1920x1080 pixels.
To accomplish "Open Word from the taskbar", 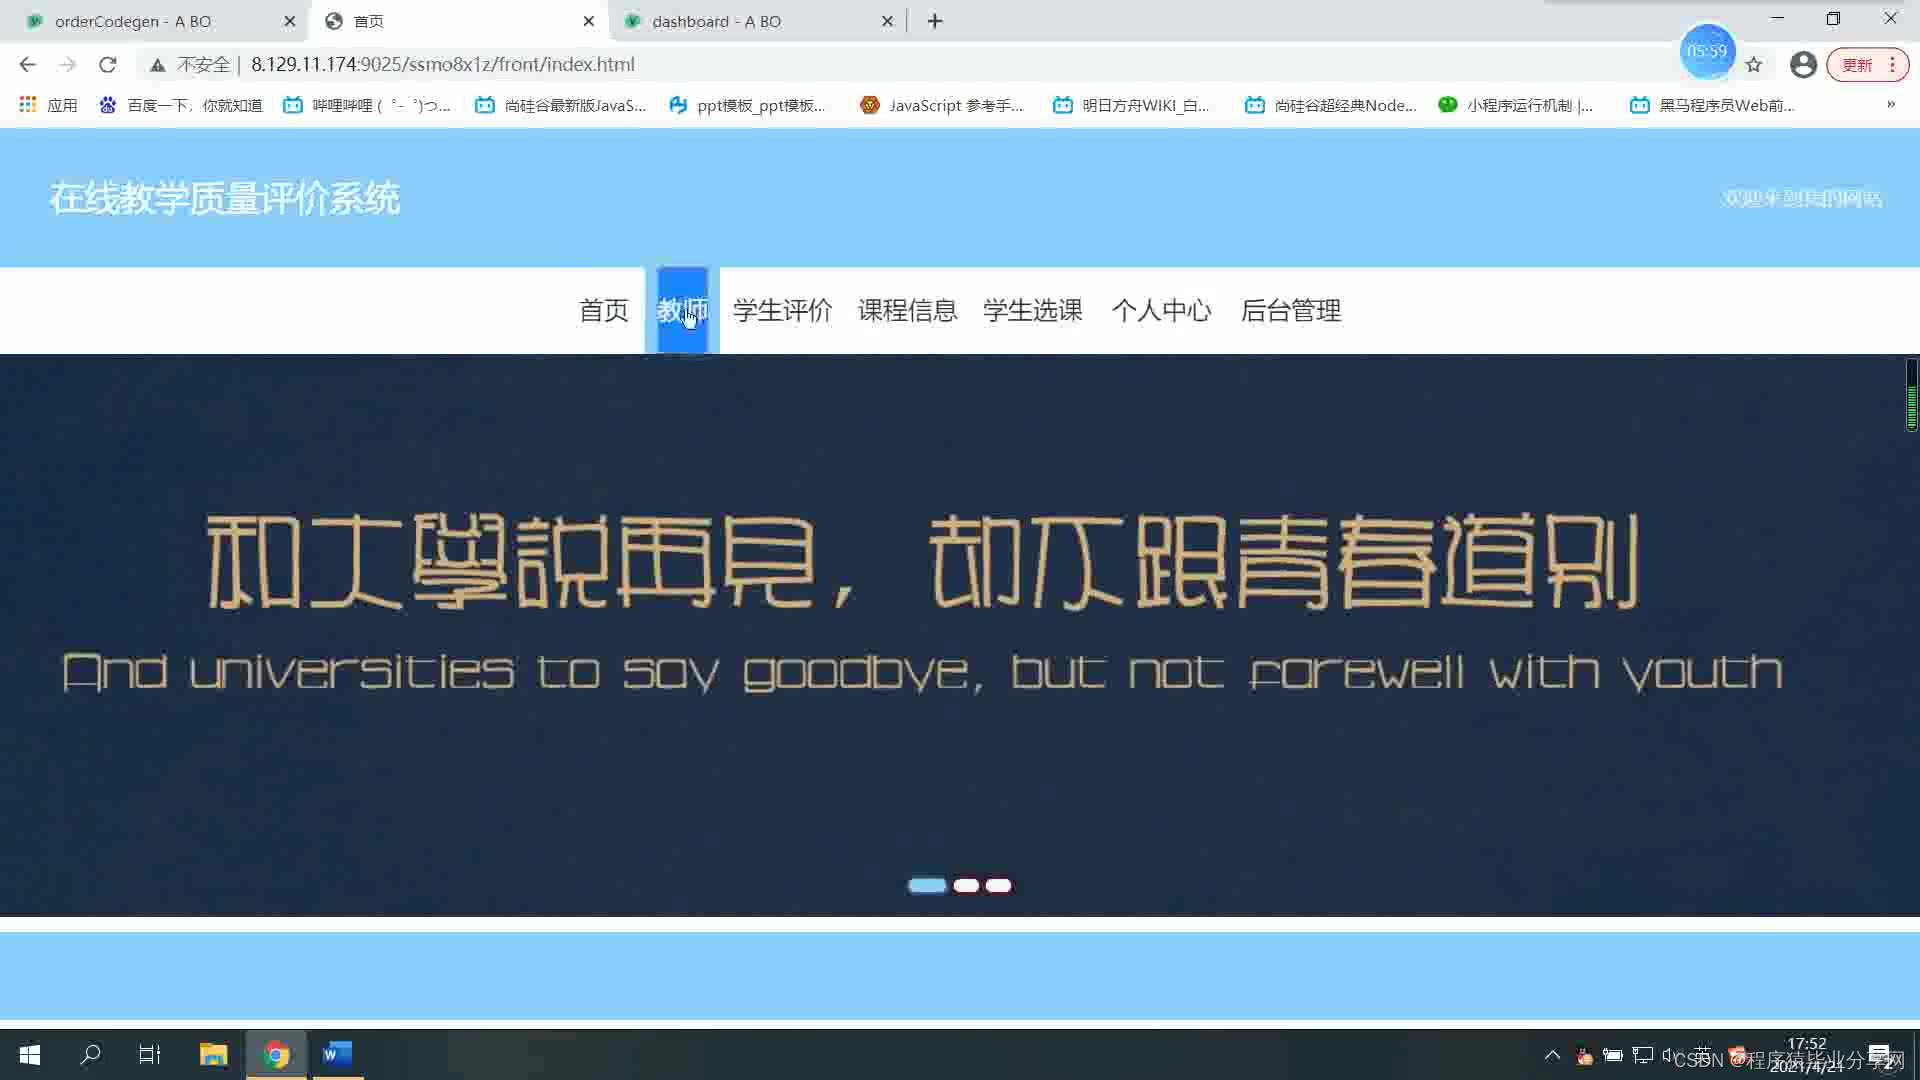I will click(337, 1054).
